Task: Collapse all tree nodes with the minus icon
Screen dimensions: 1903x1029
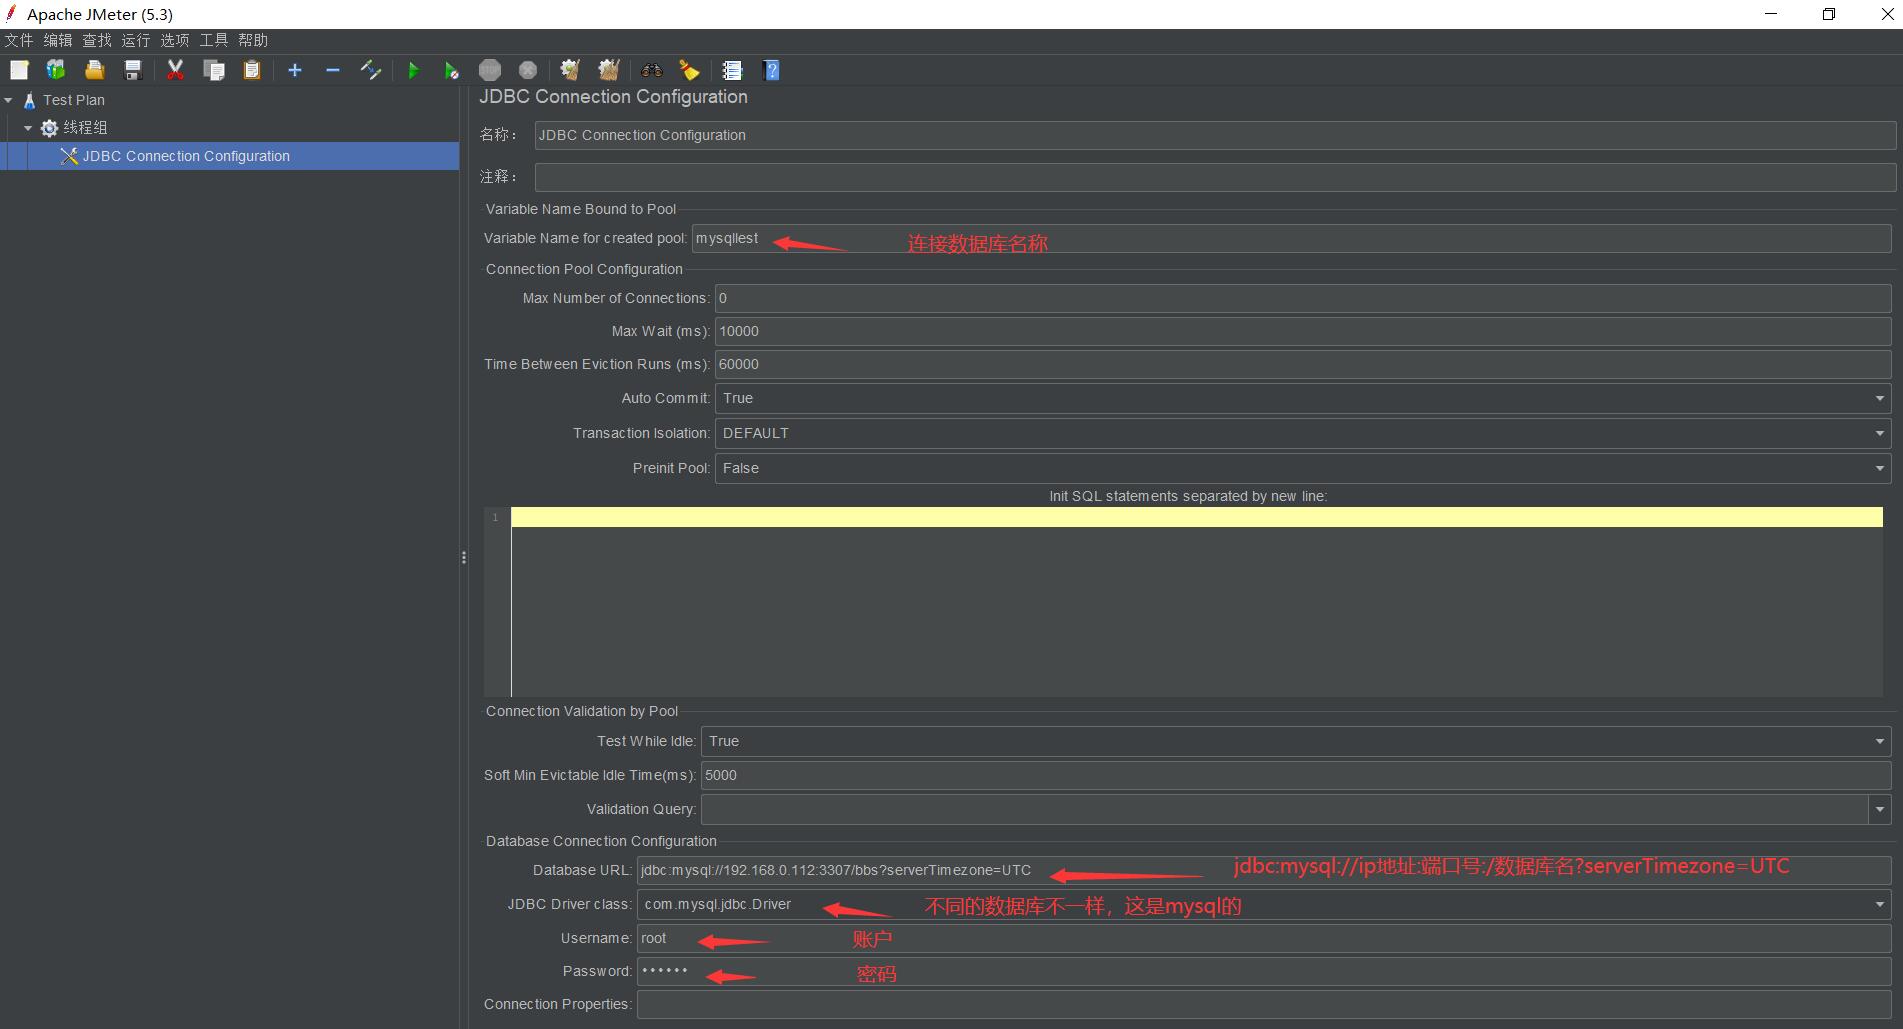Action: (333, 70)
